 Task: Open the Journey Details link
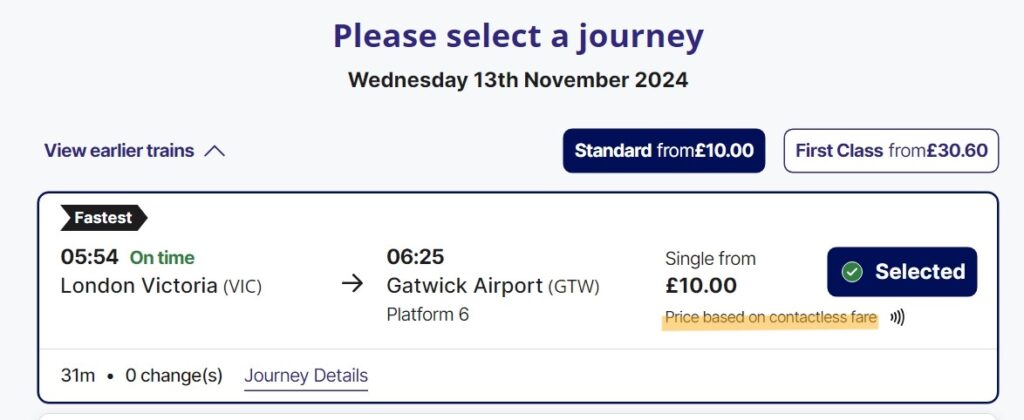306,376
